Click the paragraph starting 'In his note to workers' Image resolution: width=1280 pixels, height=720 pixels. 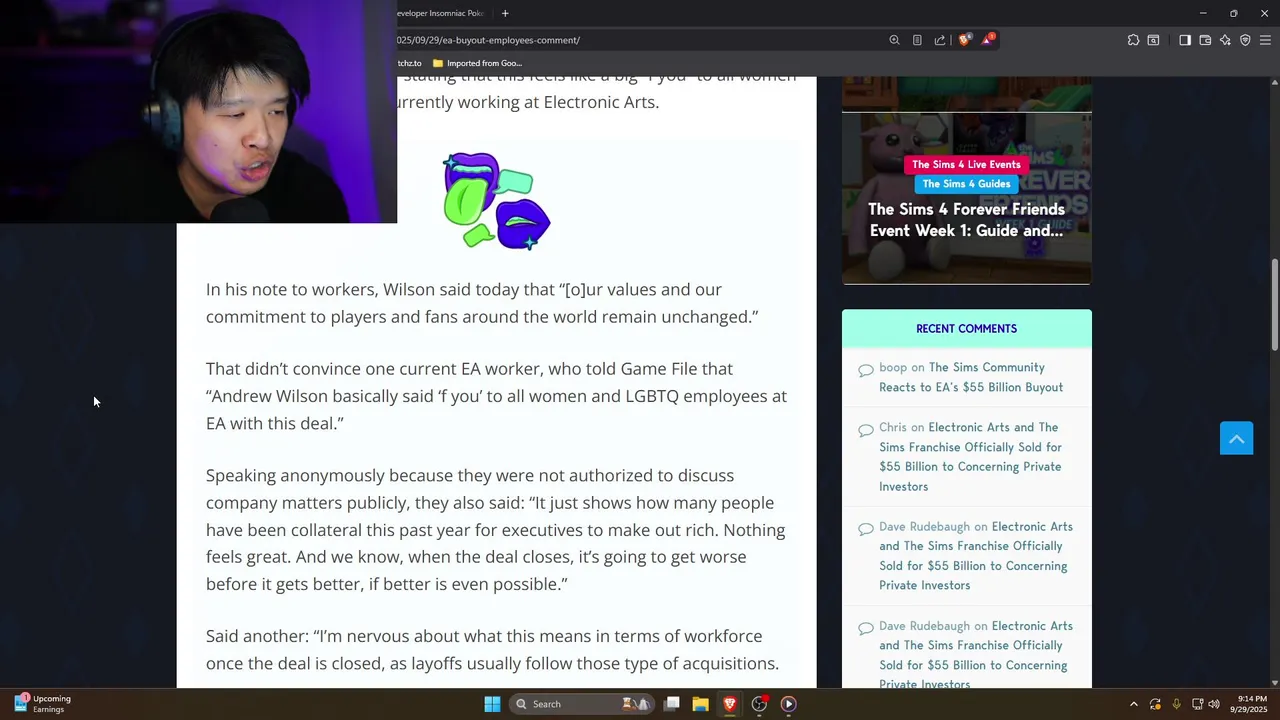click(x=482, y=303)
